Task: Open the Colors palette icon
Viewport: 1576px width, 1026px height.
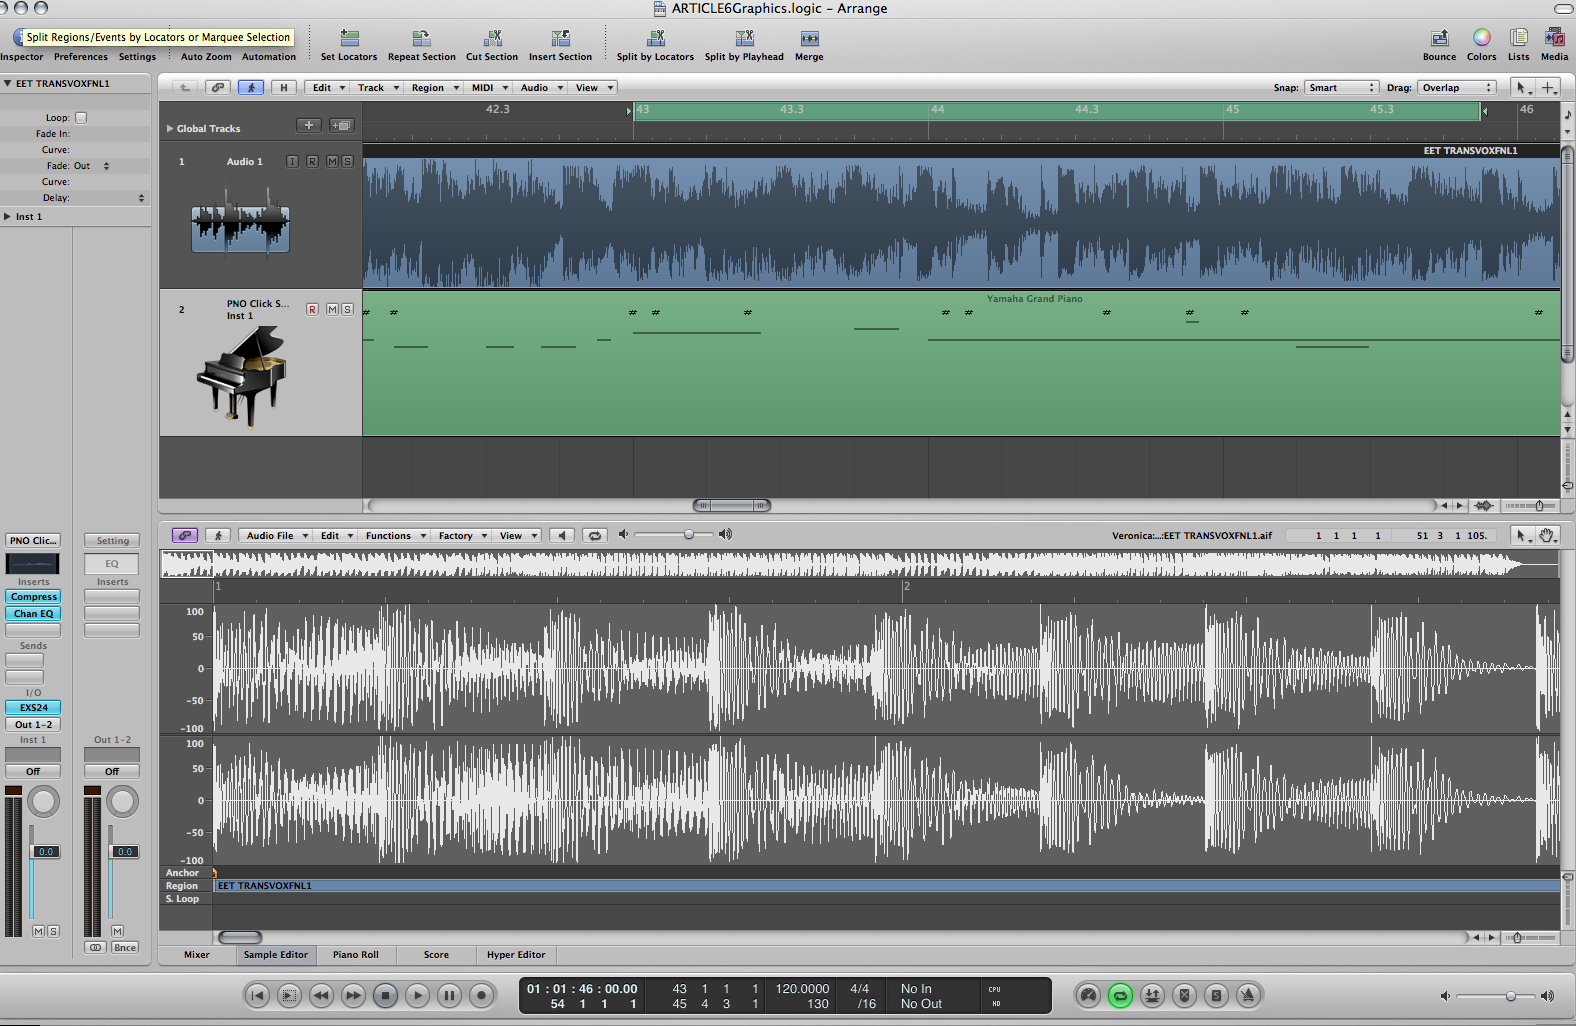Action: coord(1481,37)
